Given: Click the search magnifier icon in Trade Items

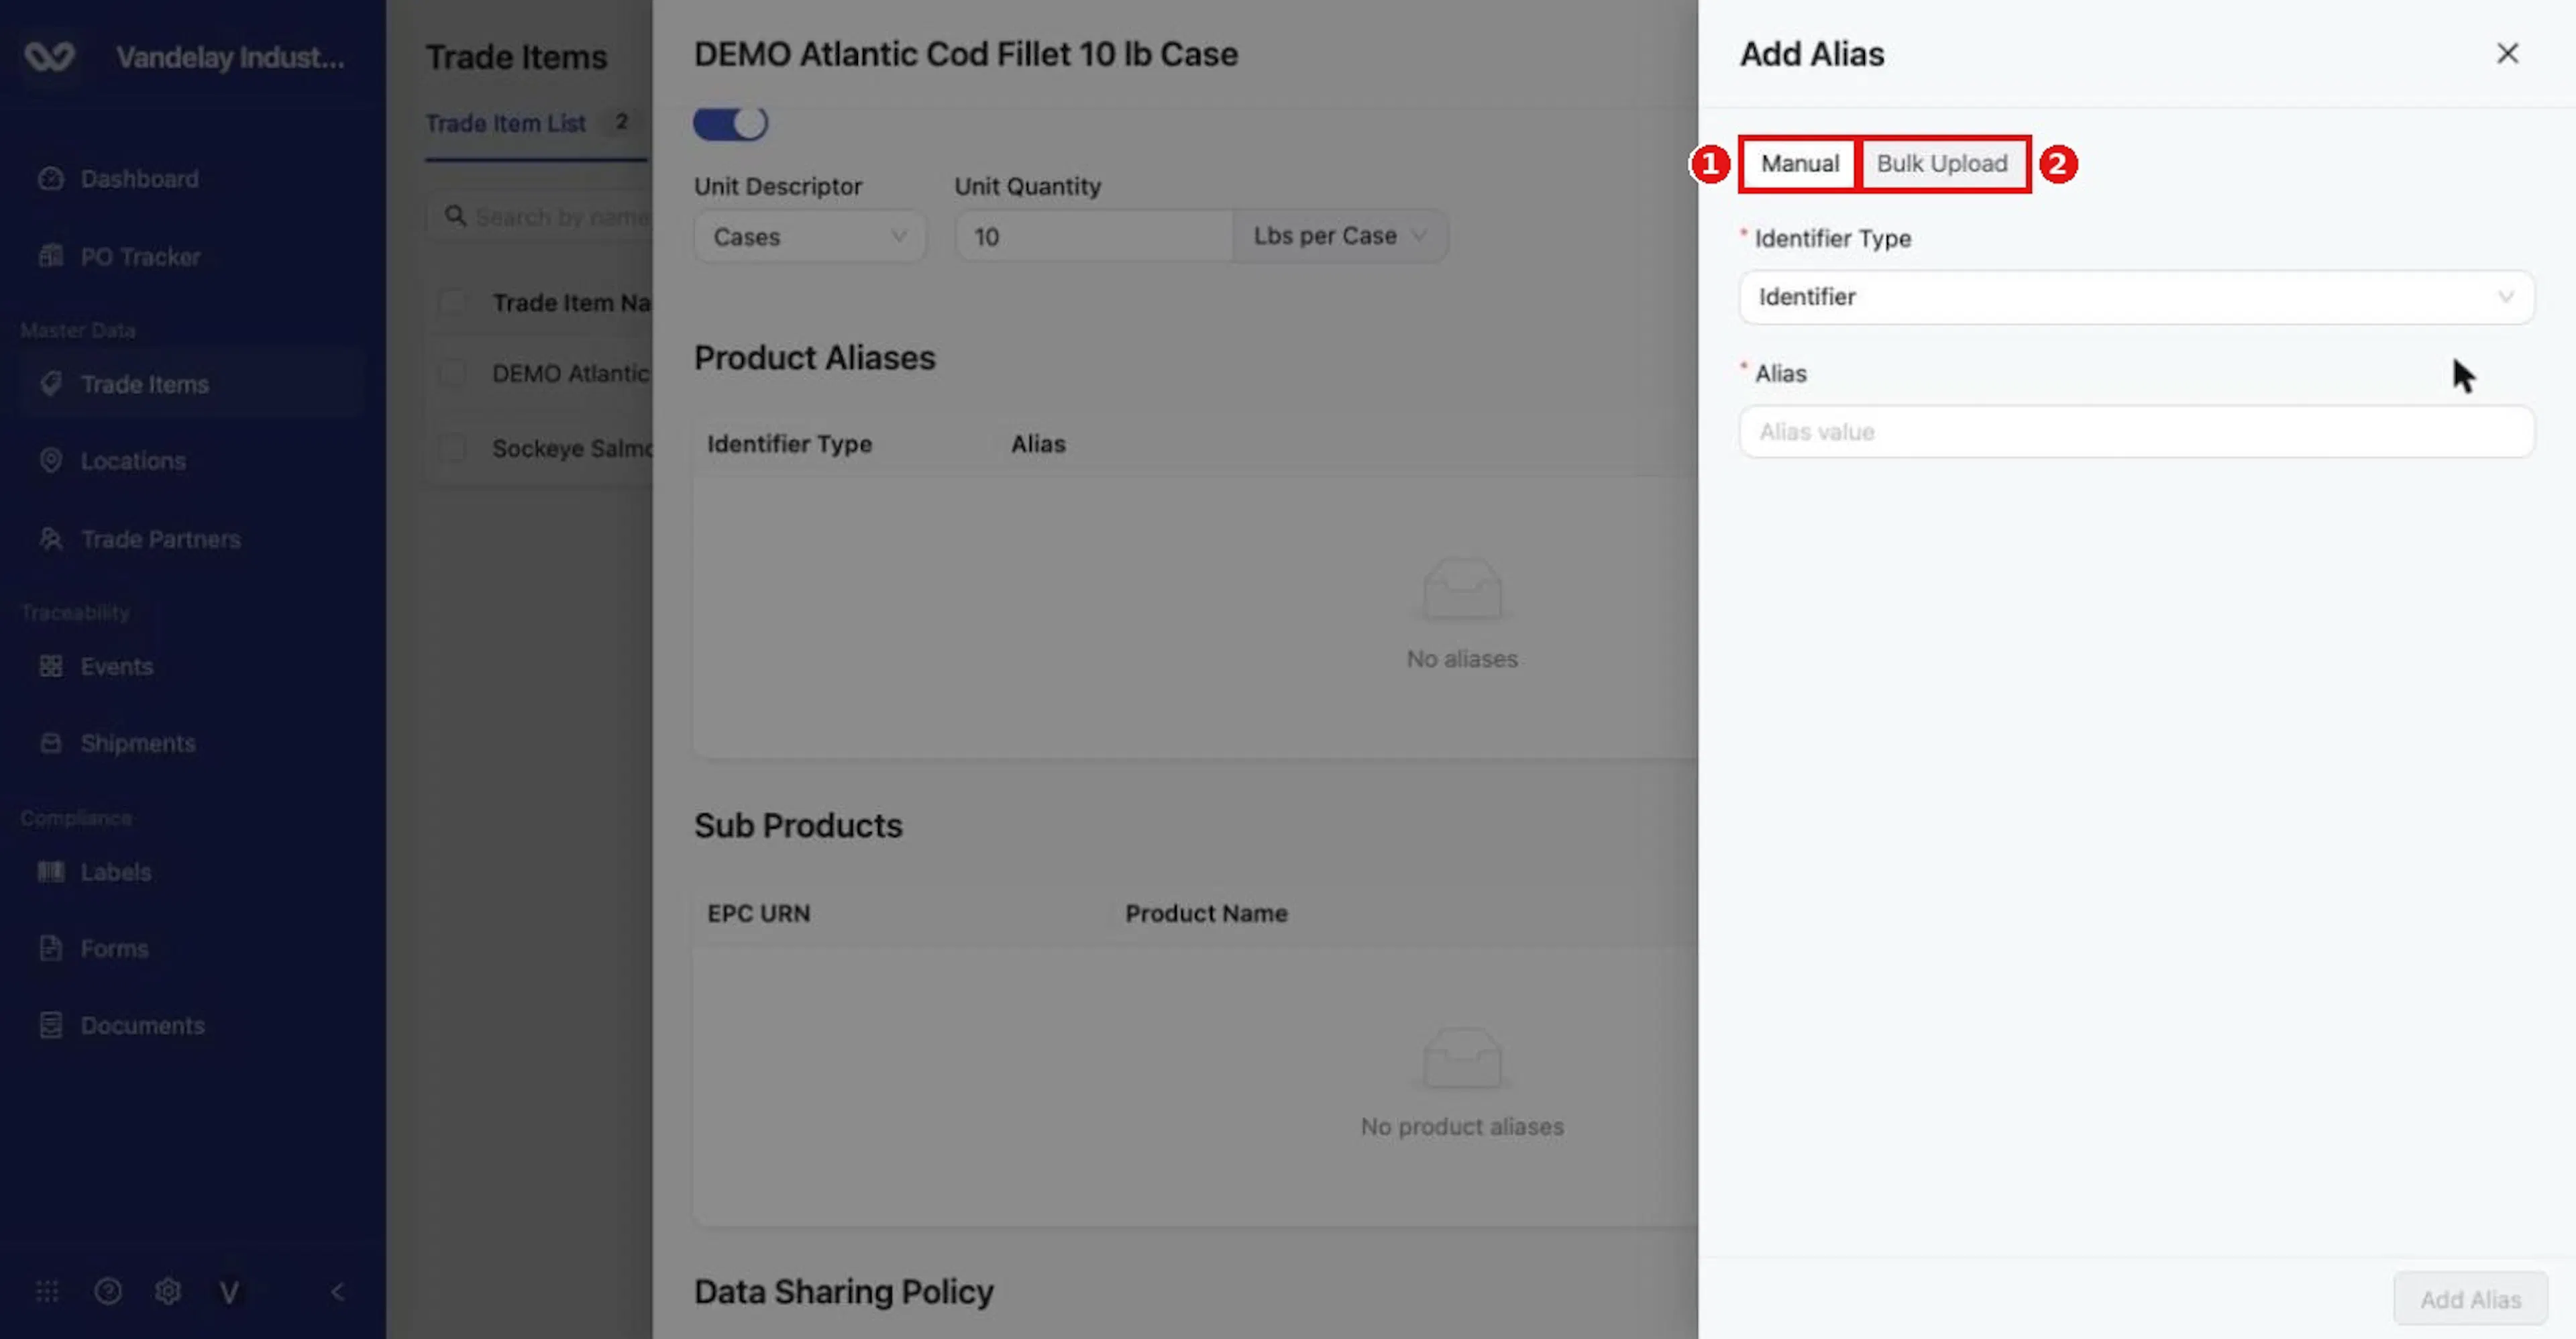Looking at the screenshot, I should (456, 216).
